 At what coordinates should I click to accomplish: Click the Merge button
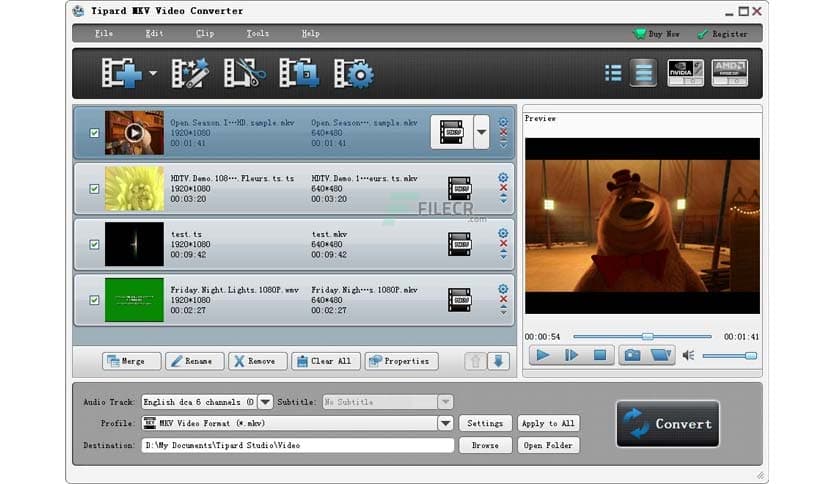pyautogui.click(x=131, y=361)
